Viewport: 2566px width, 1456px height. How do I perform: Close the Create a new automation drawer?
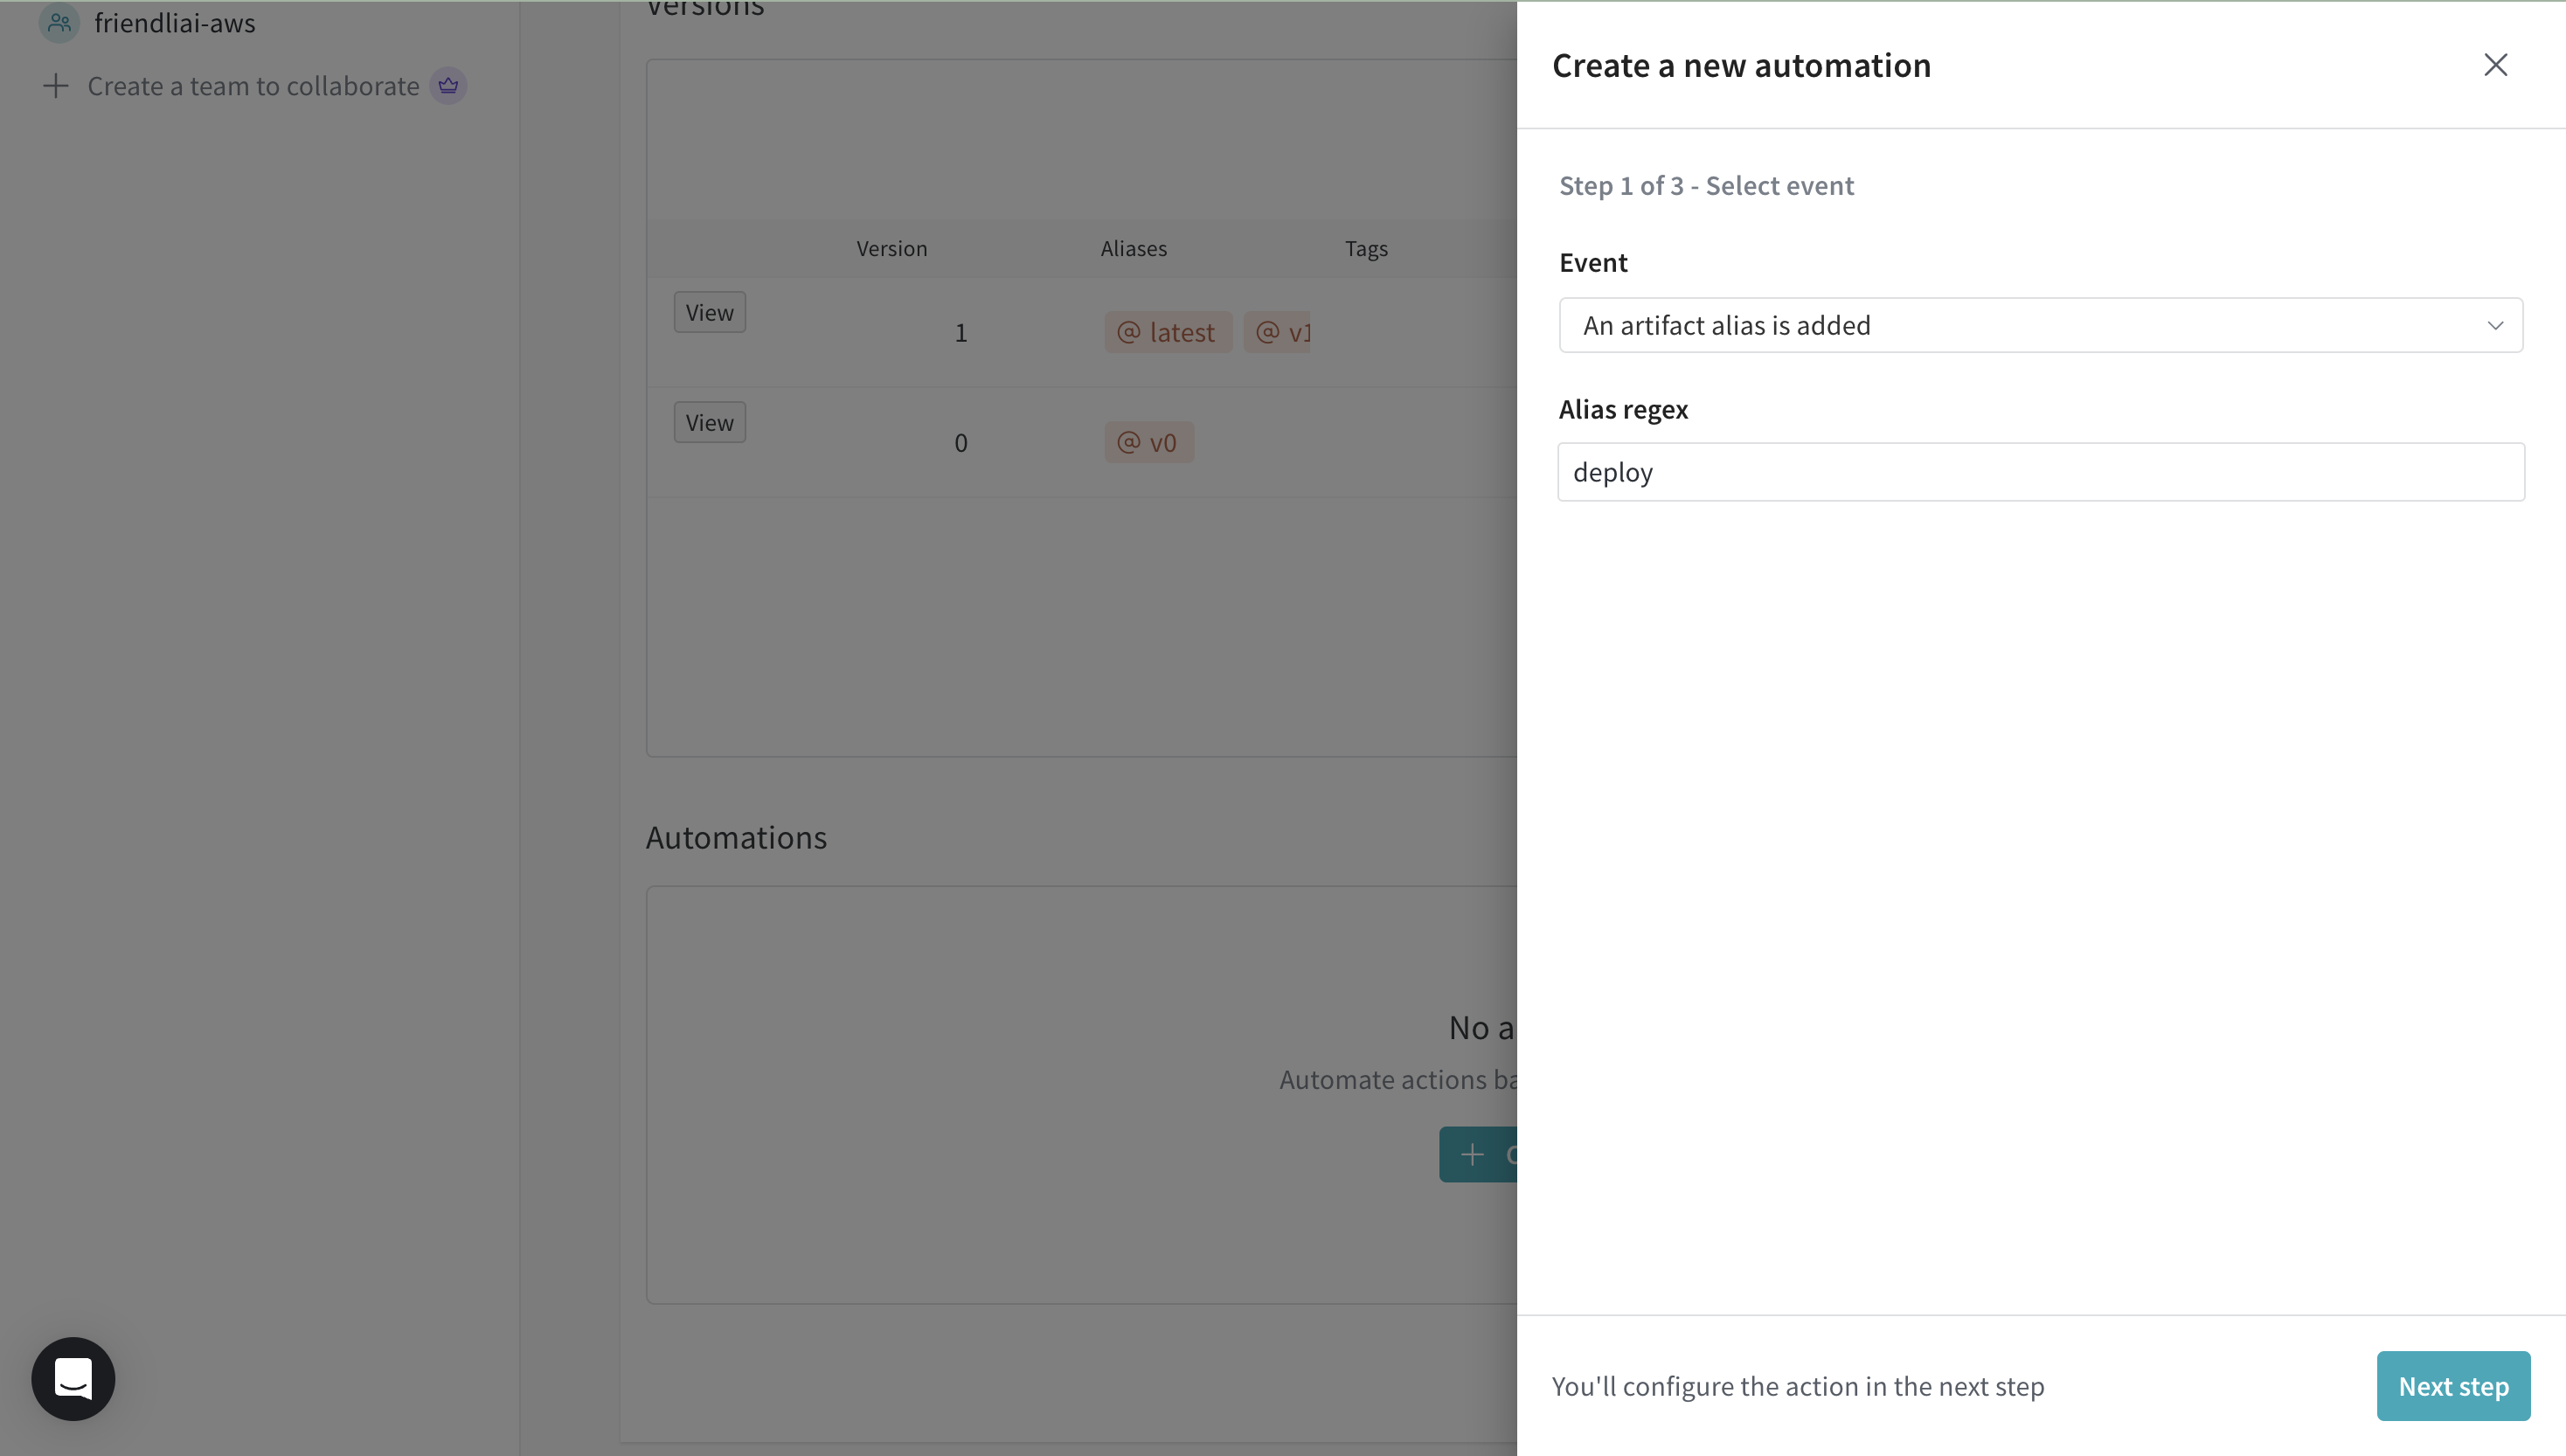tap(2495, 64)
